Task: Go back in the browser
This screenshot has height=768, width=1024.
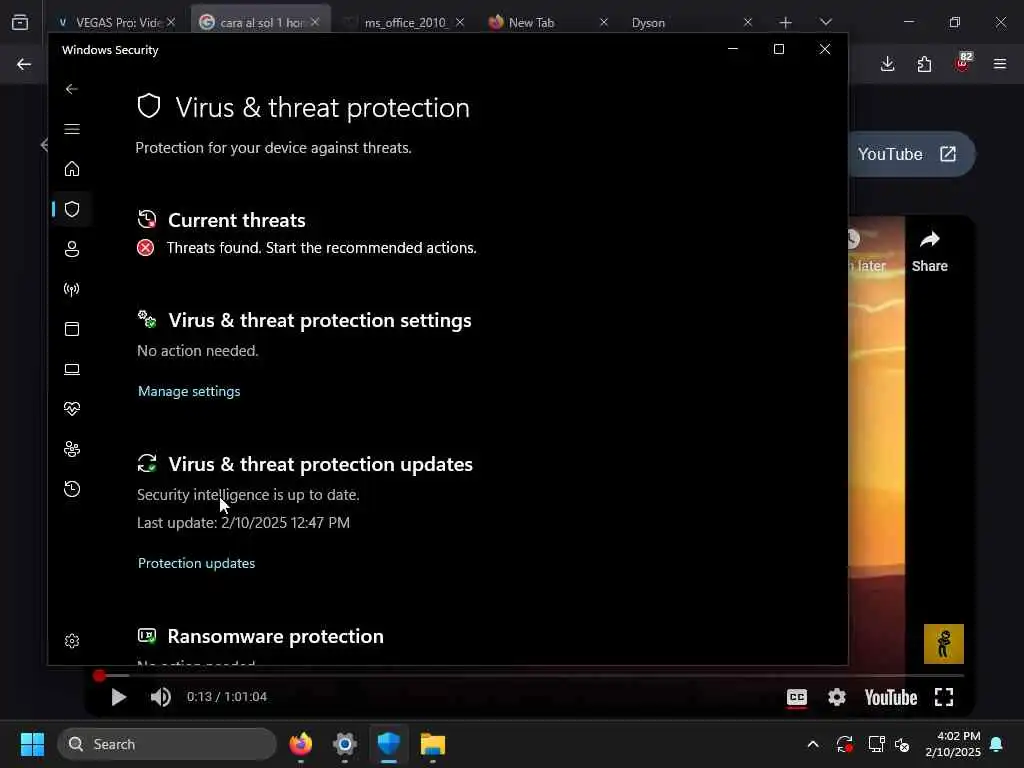Action: point(24,64)
